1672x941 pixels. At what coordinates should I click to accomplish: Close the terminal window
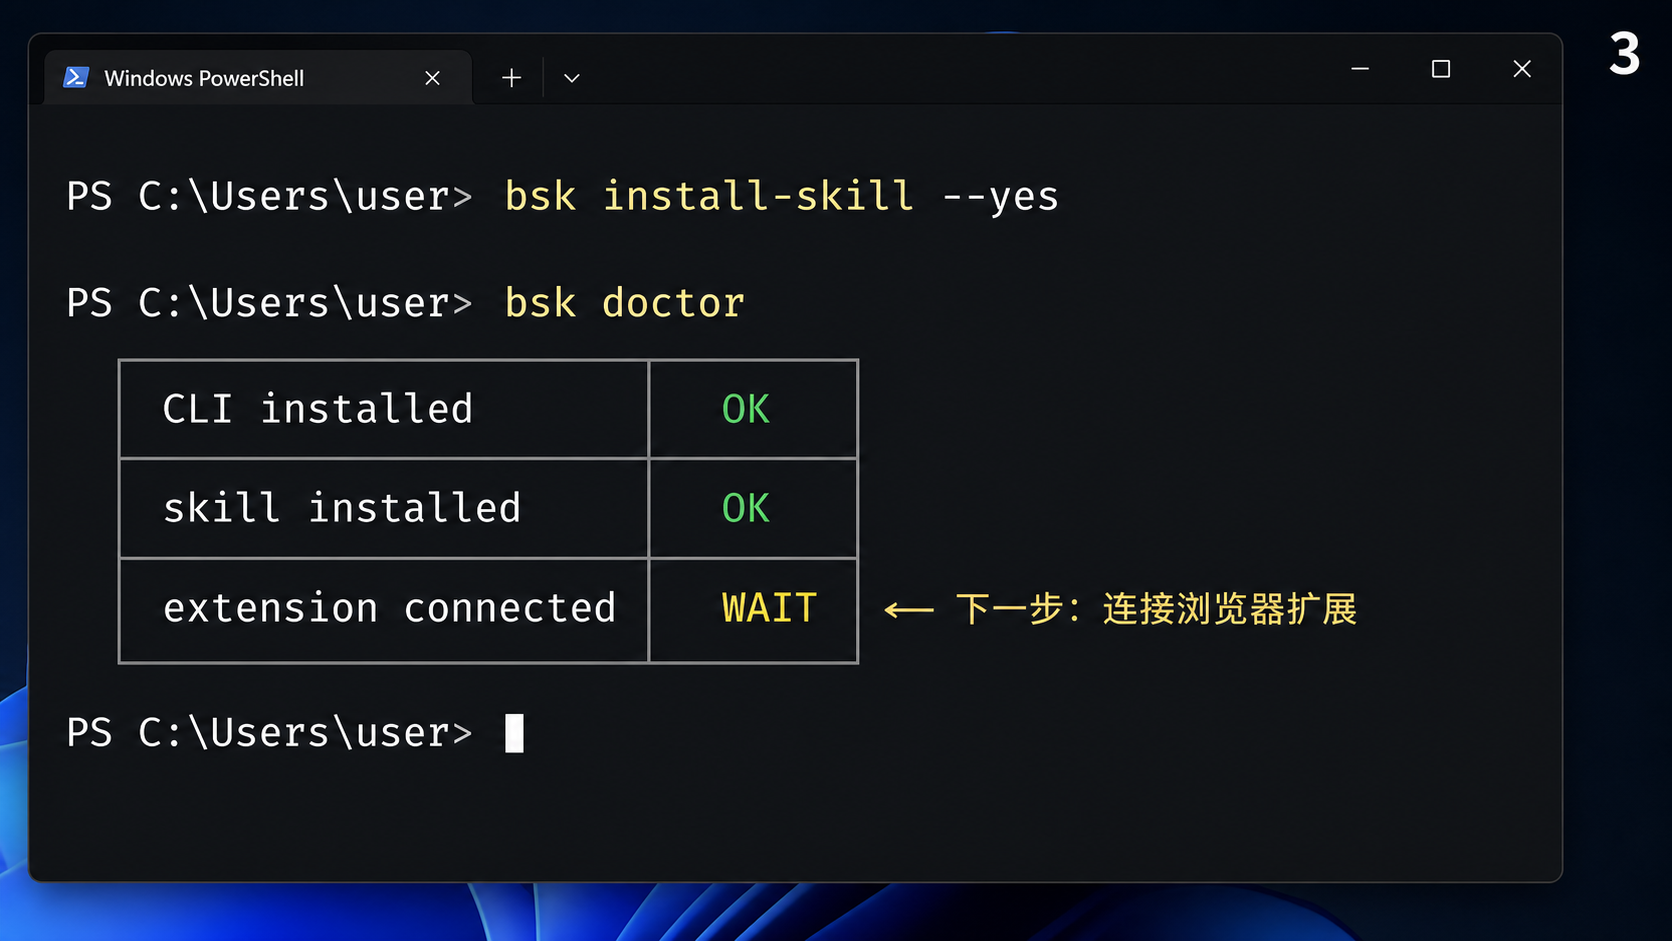(1522, 69)
